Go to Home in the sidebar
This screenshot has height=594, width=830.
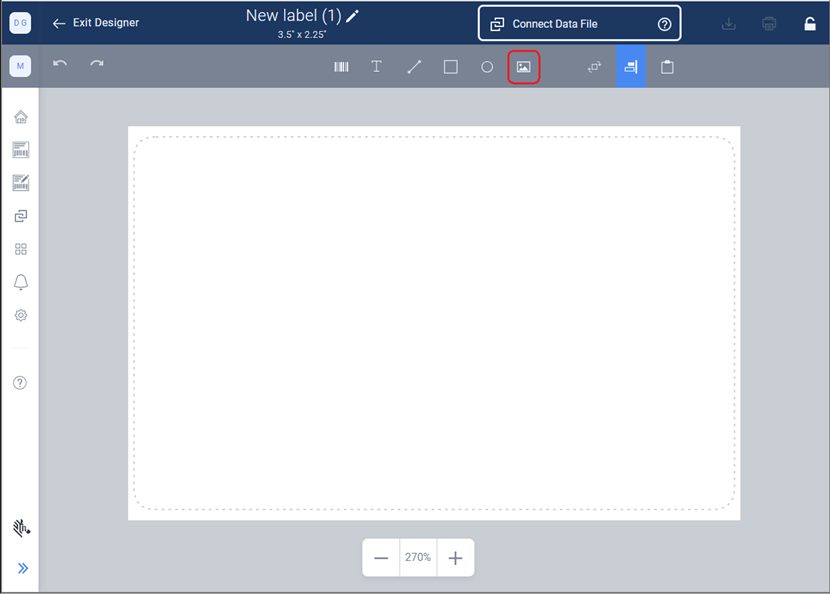point(20,117)
